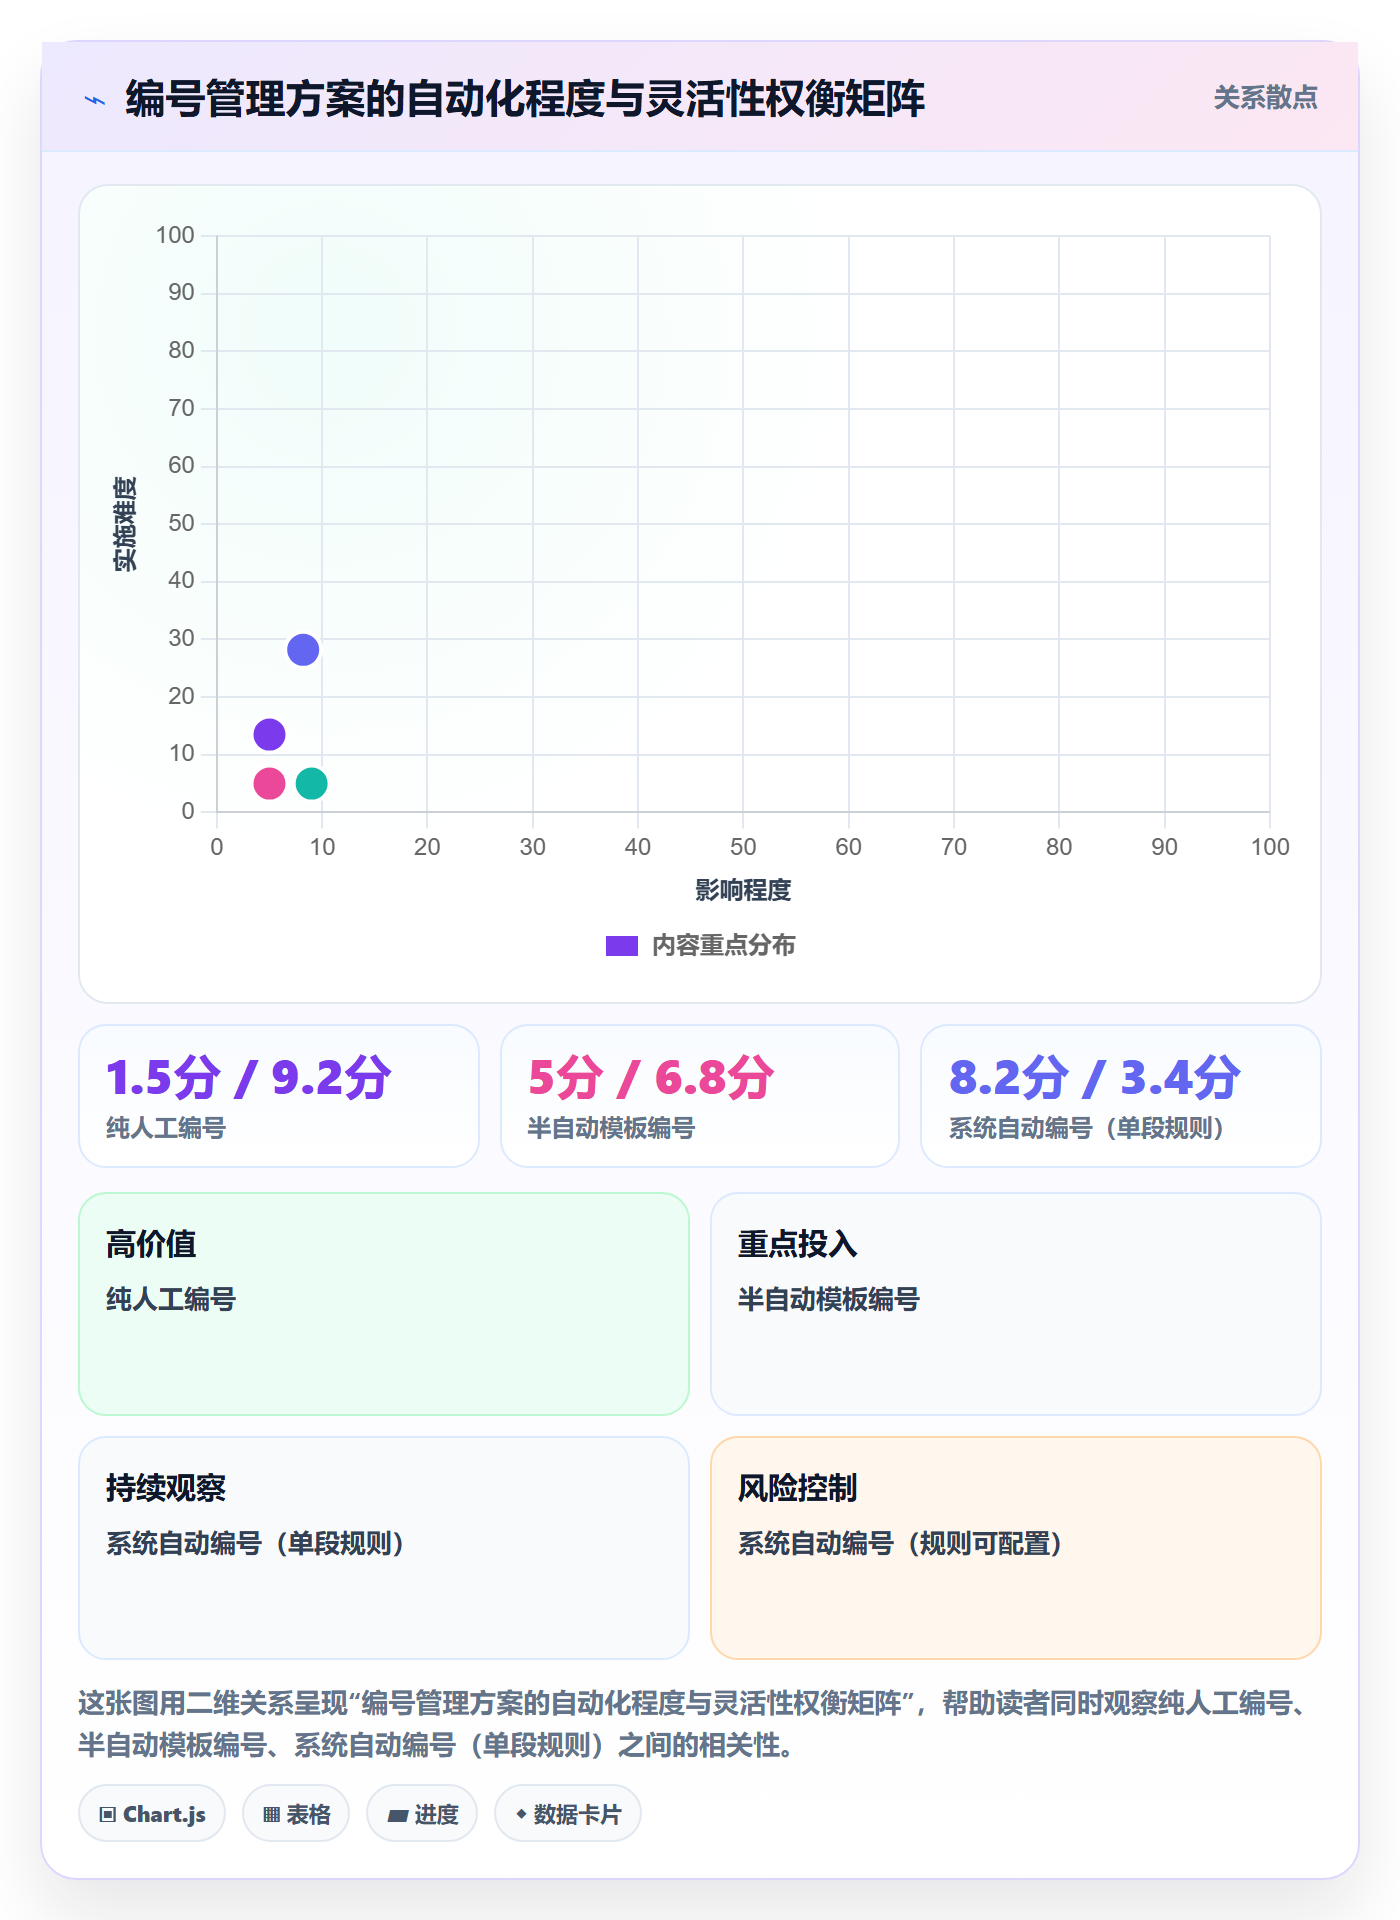Click the 关系散点 label in the header

point(1265,98)
